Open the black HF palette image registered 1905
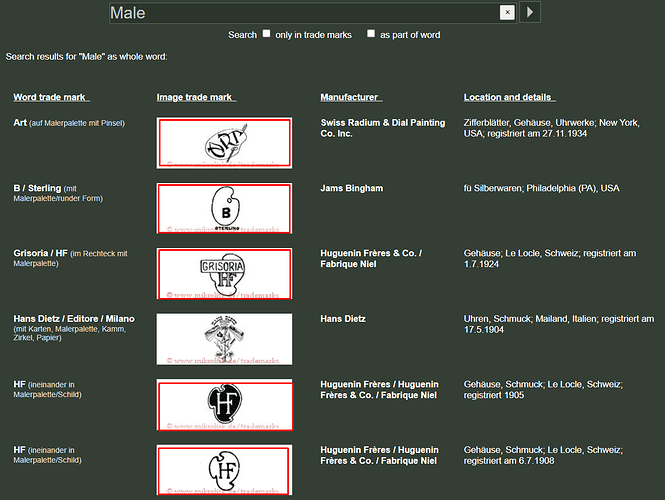665x500 pixels. tap(224, 405)
